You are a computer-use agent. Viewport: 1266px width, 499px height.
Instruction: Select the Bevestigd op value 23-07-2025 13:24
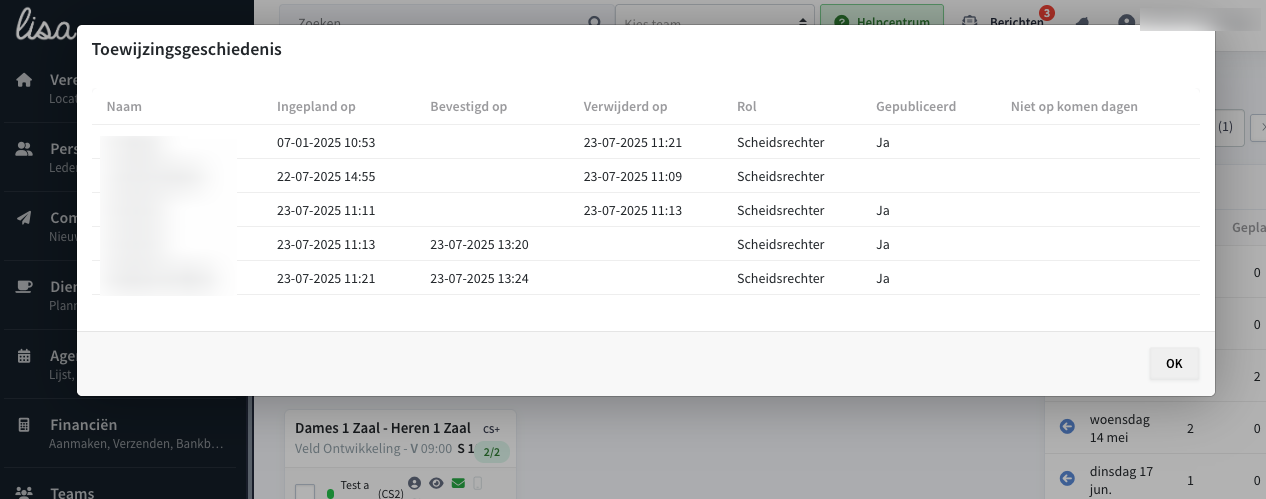click(479, 279)
